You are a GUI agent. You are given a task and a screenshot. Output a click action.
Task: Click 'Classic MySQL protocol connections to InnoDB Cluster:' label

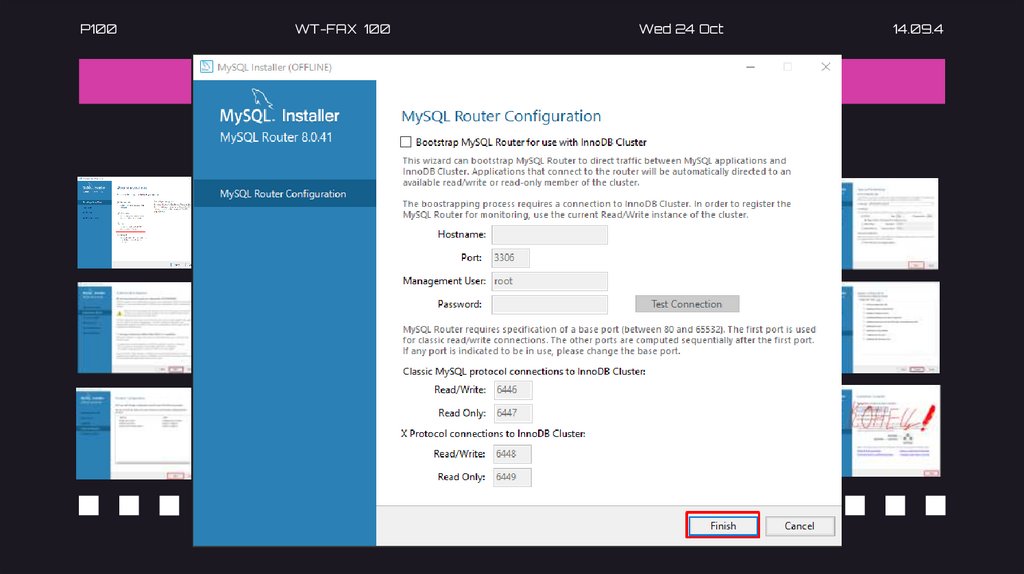(x=524, y=372)
